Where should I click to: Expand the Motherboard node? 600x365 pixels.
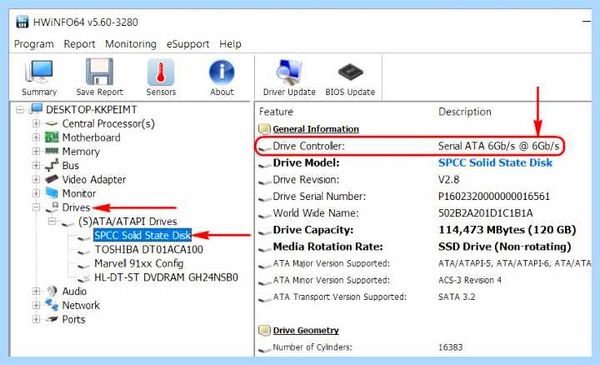[x=36, y=137]
